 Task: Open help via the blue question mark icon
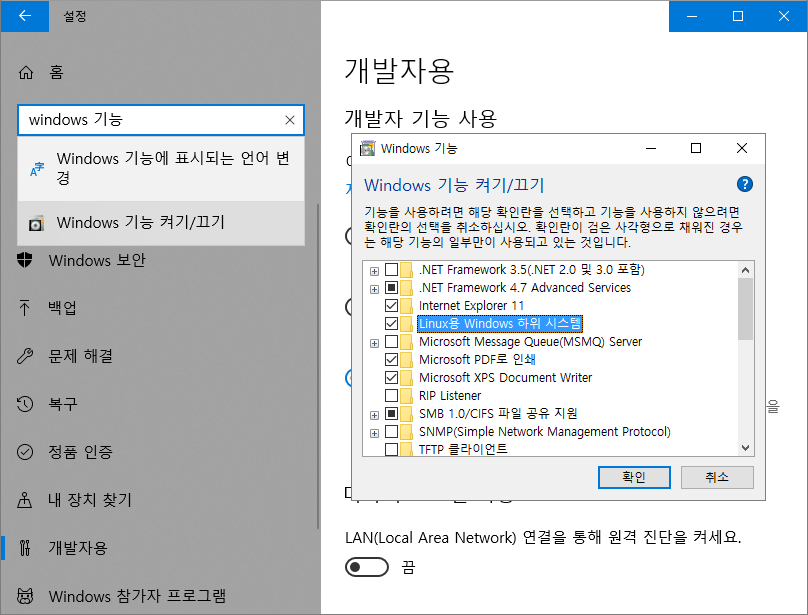coord(745,184)
